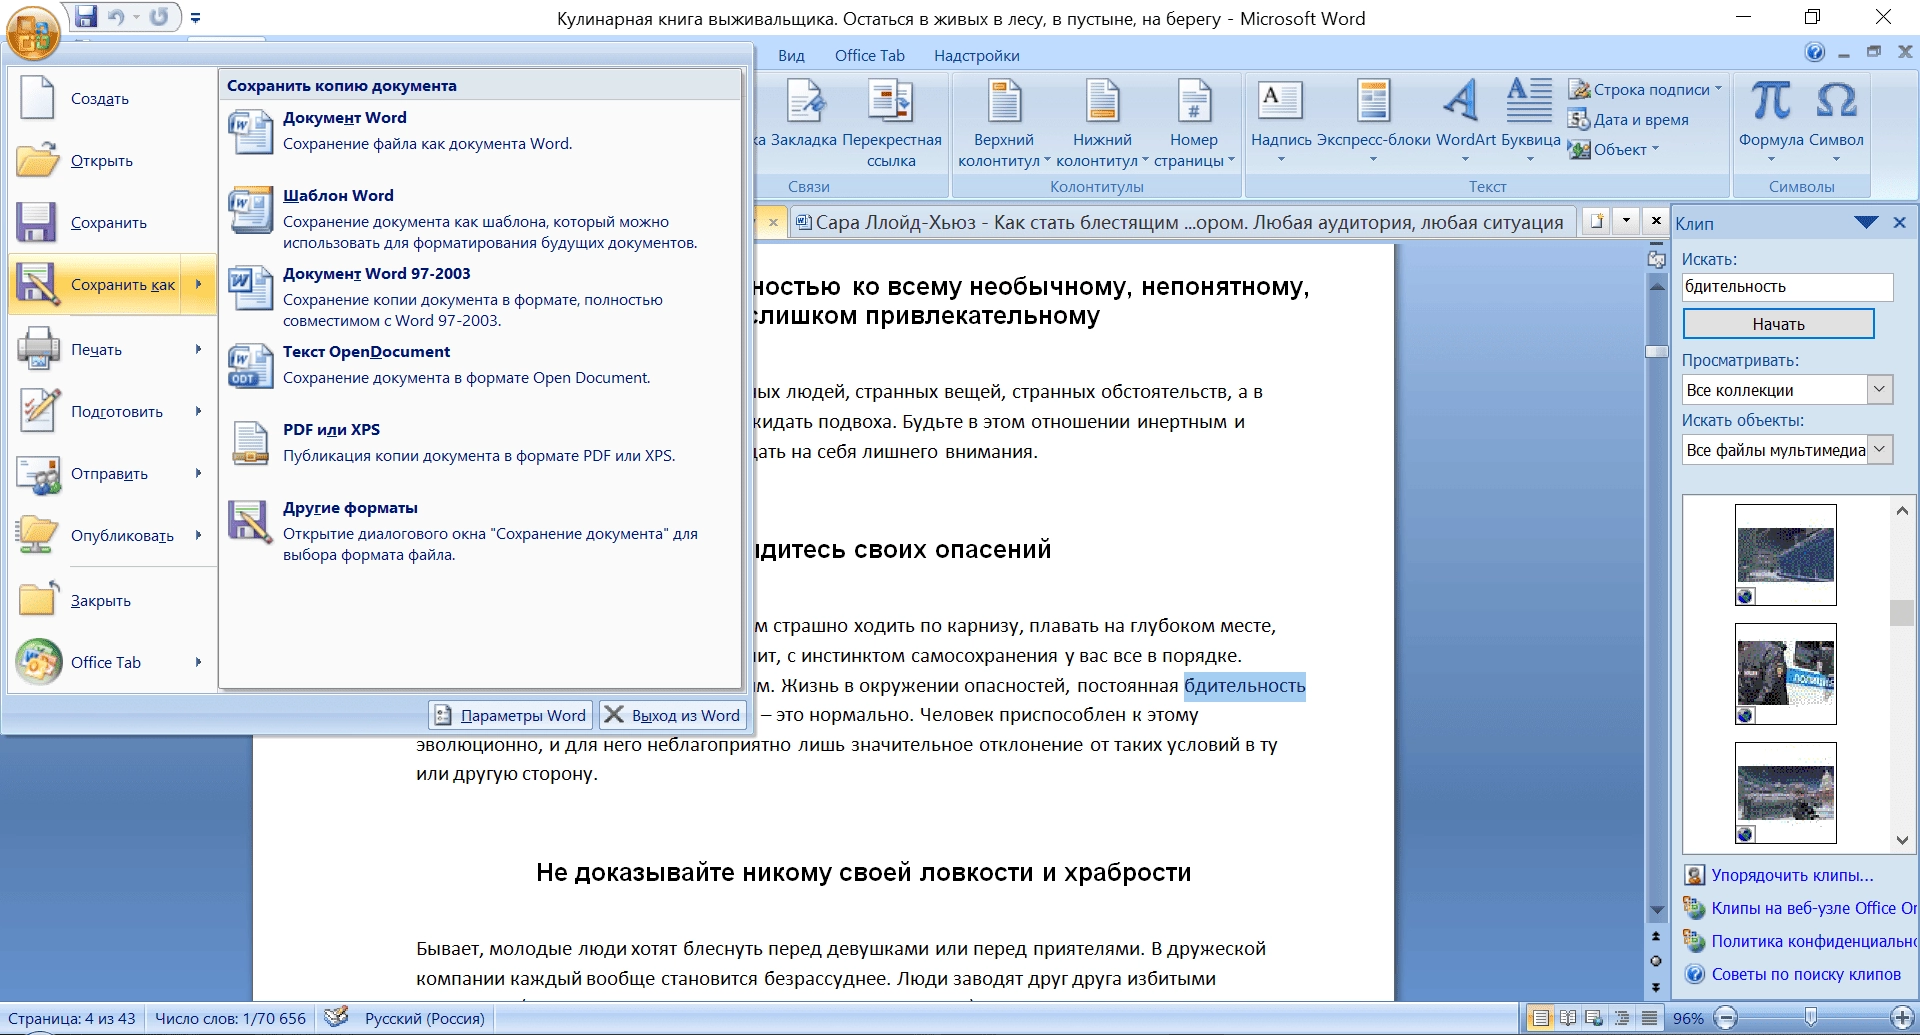Click the Перекрестная ссылка icon
Image resolution: width=1920 pixels, height=1035 pixels.
[x=890, y=102]
